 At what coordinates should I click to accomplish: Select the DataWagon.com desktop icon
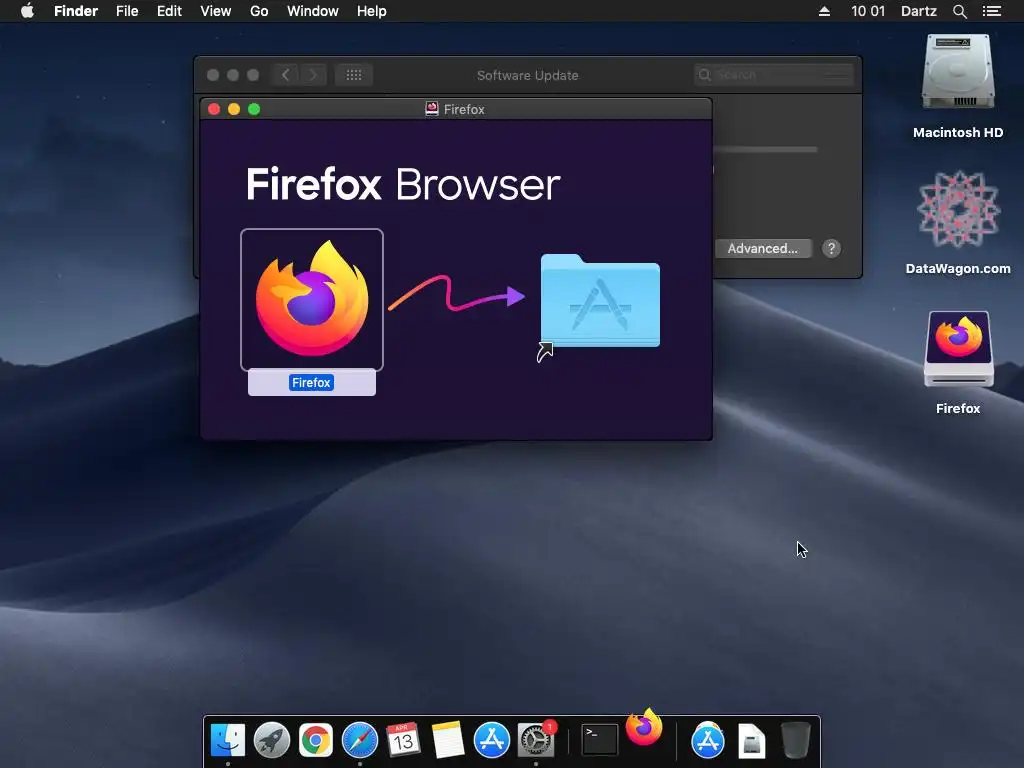click(x=958, y=209)
